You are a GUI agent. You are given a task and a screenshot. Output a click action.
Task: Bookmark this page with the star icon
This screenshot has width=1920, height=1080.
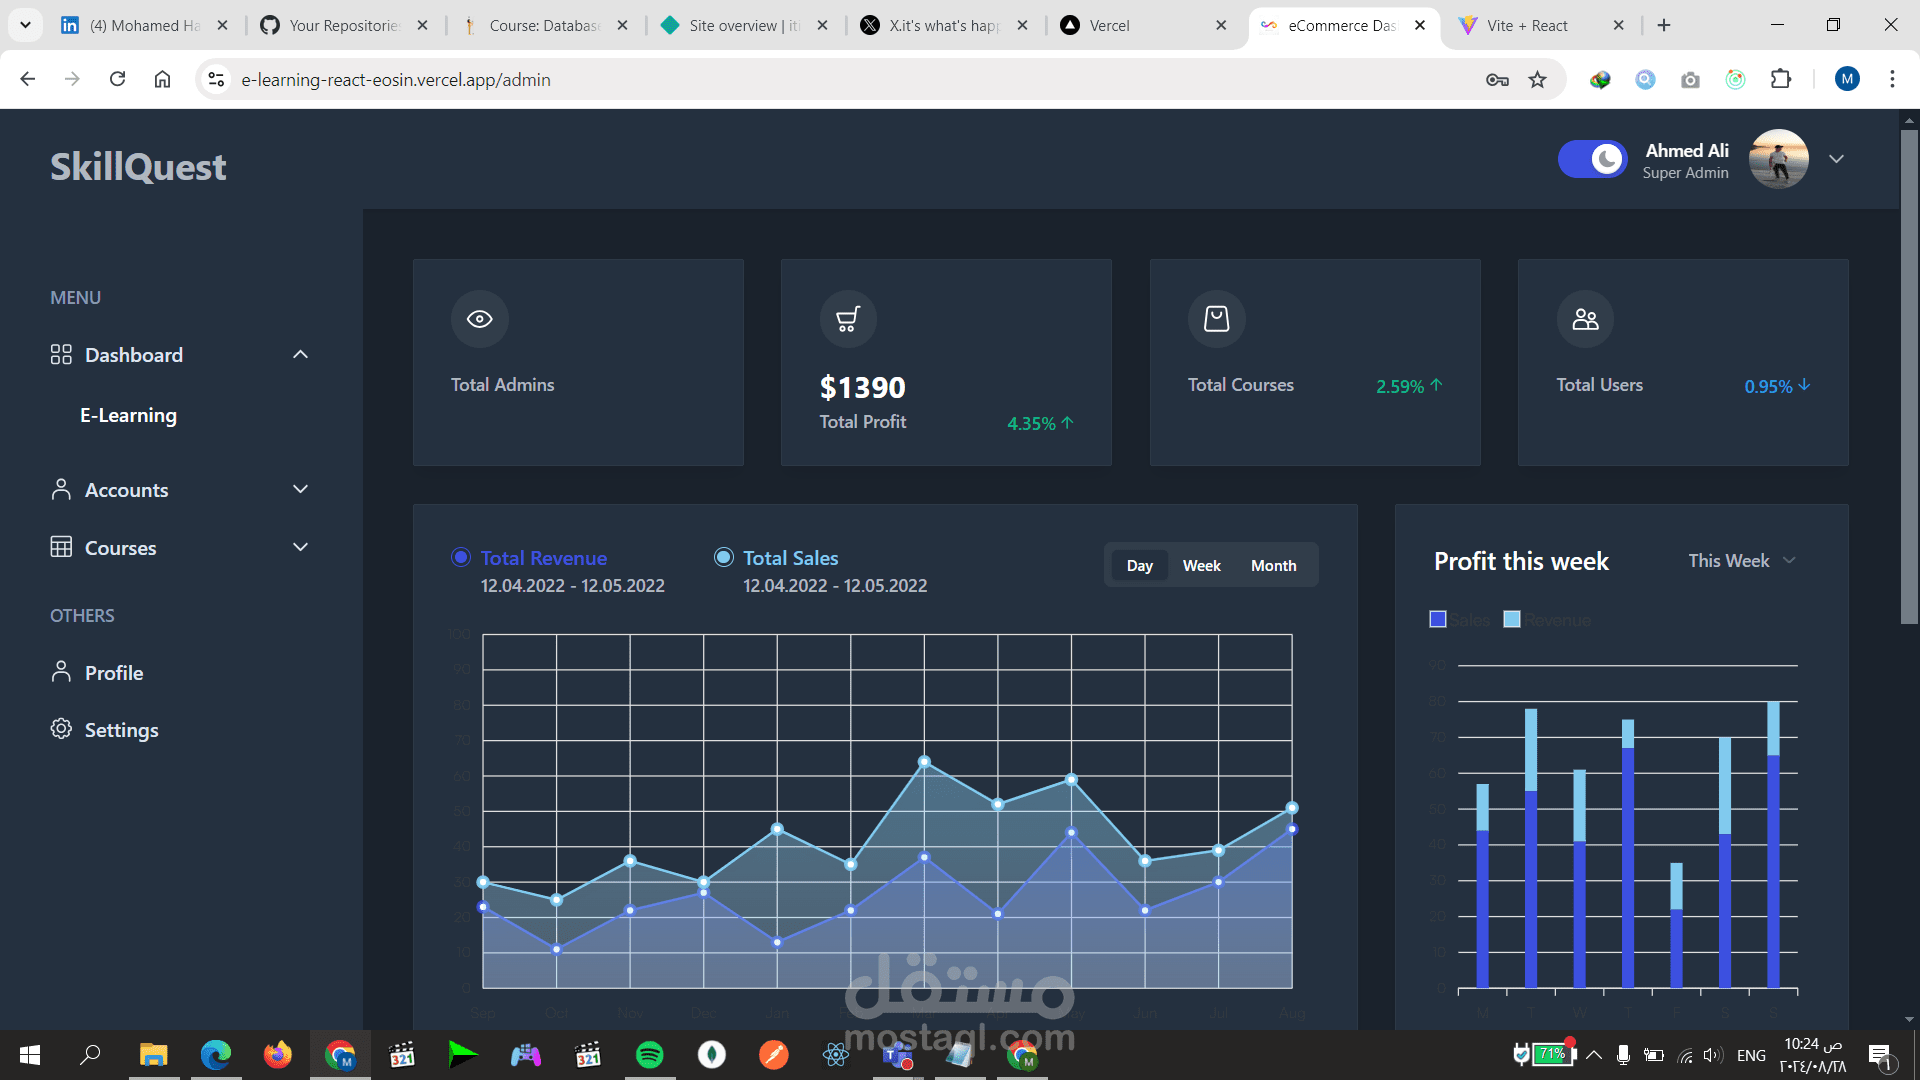tap(1537, 80)
